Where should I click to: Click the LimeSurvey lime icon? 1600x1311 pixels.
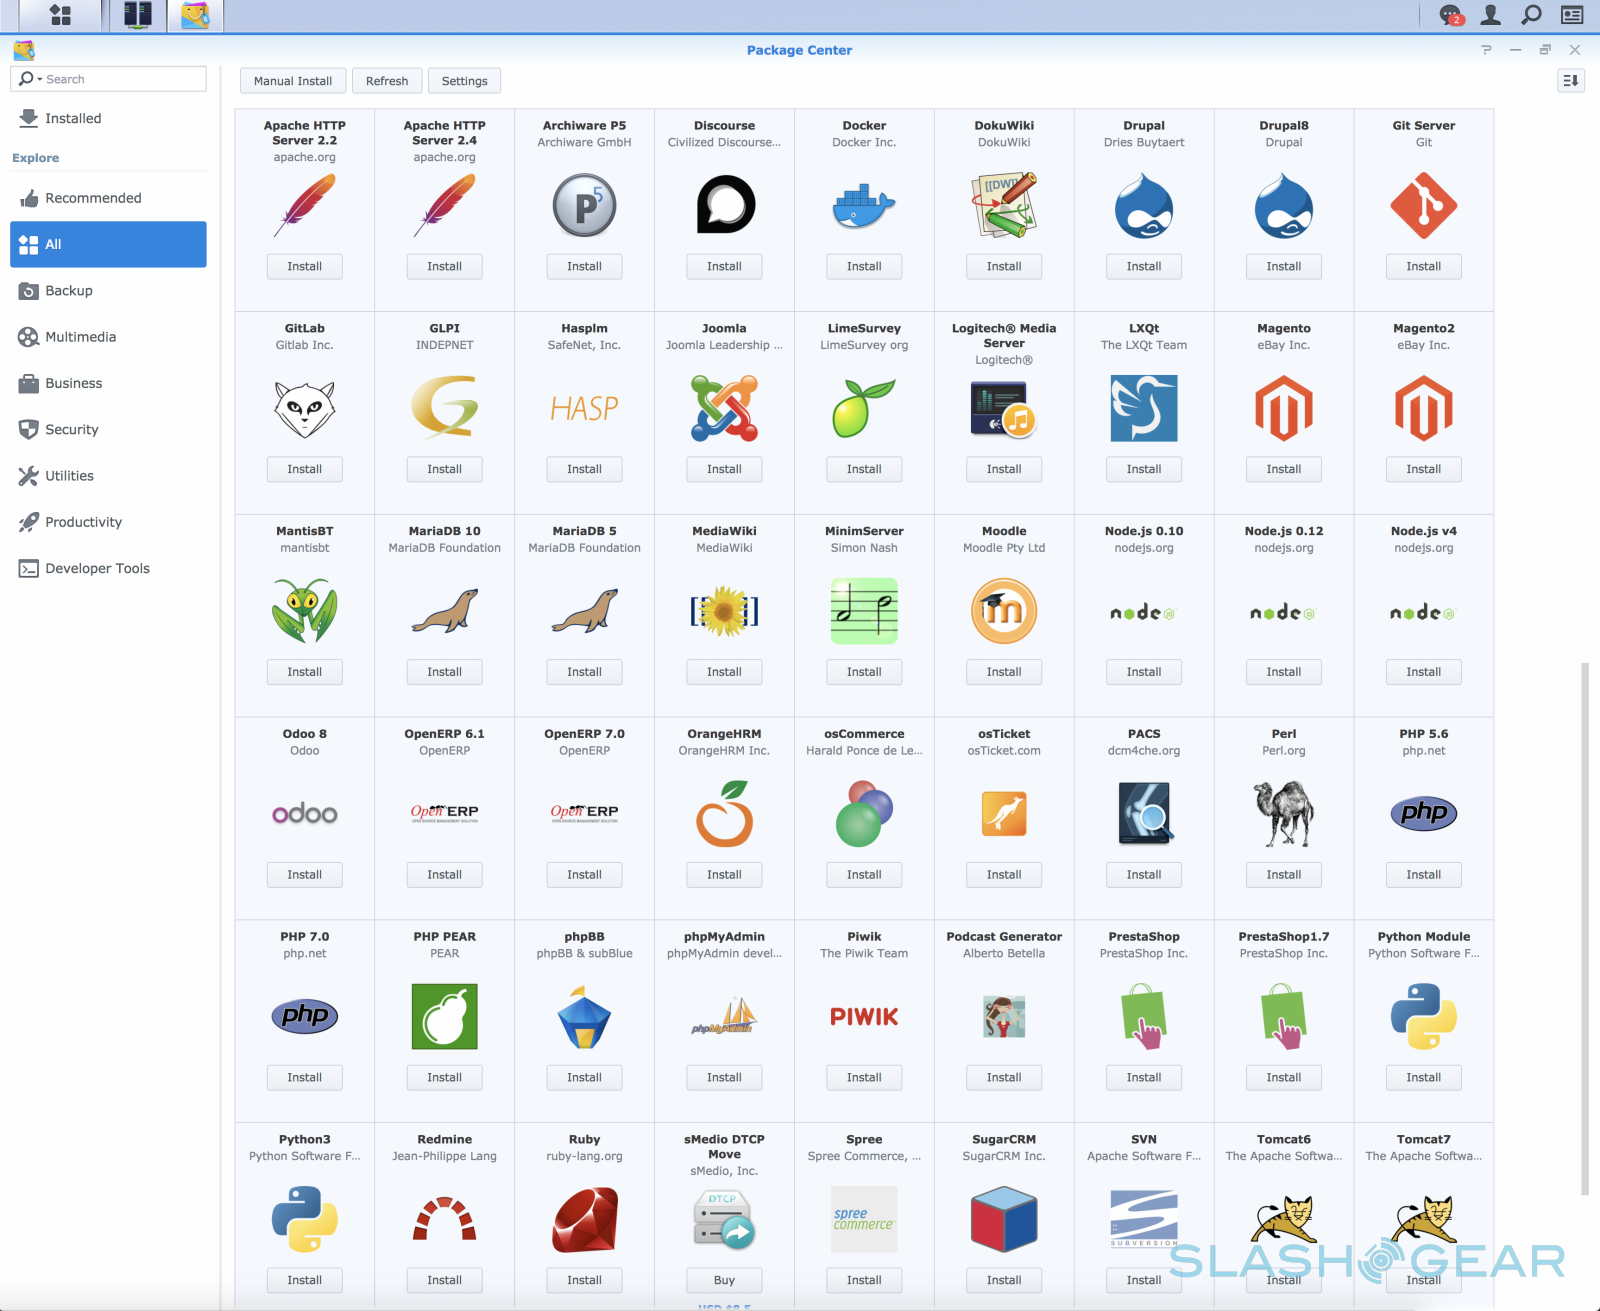click(864, 408)
